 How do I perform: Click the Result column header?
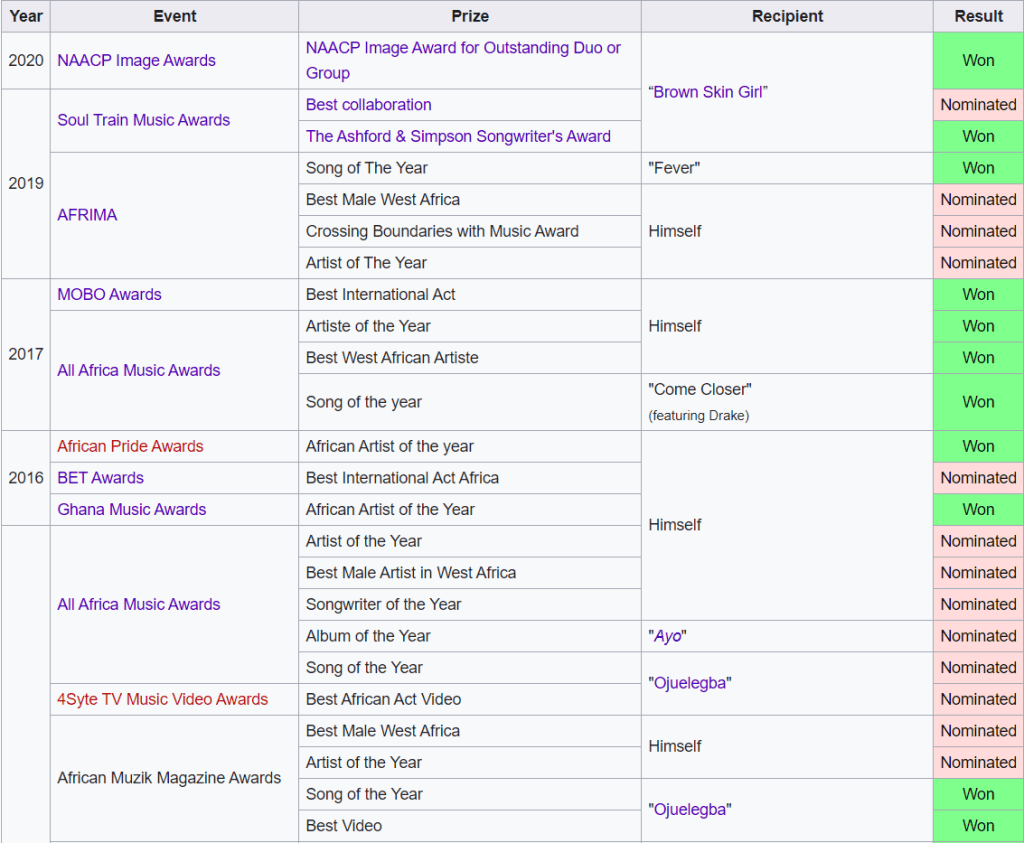click(978, 16)
